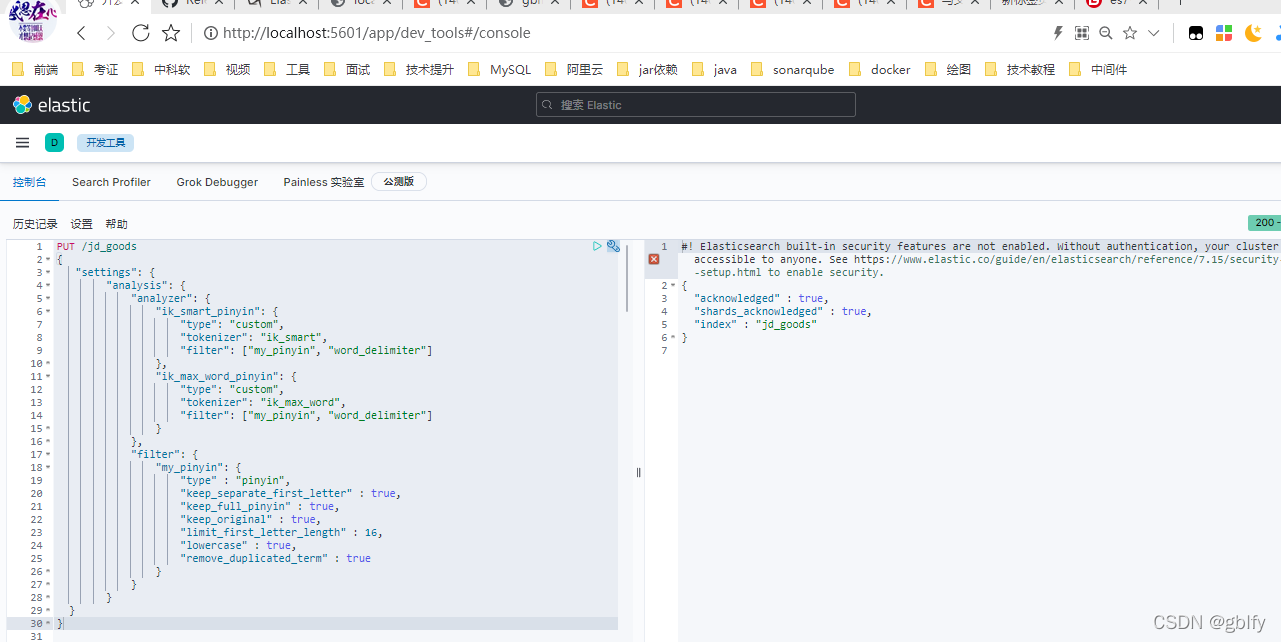Toggle the moon night mode icon
The width and height of the screenshot is (1281, 642).
point(1253,33)
